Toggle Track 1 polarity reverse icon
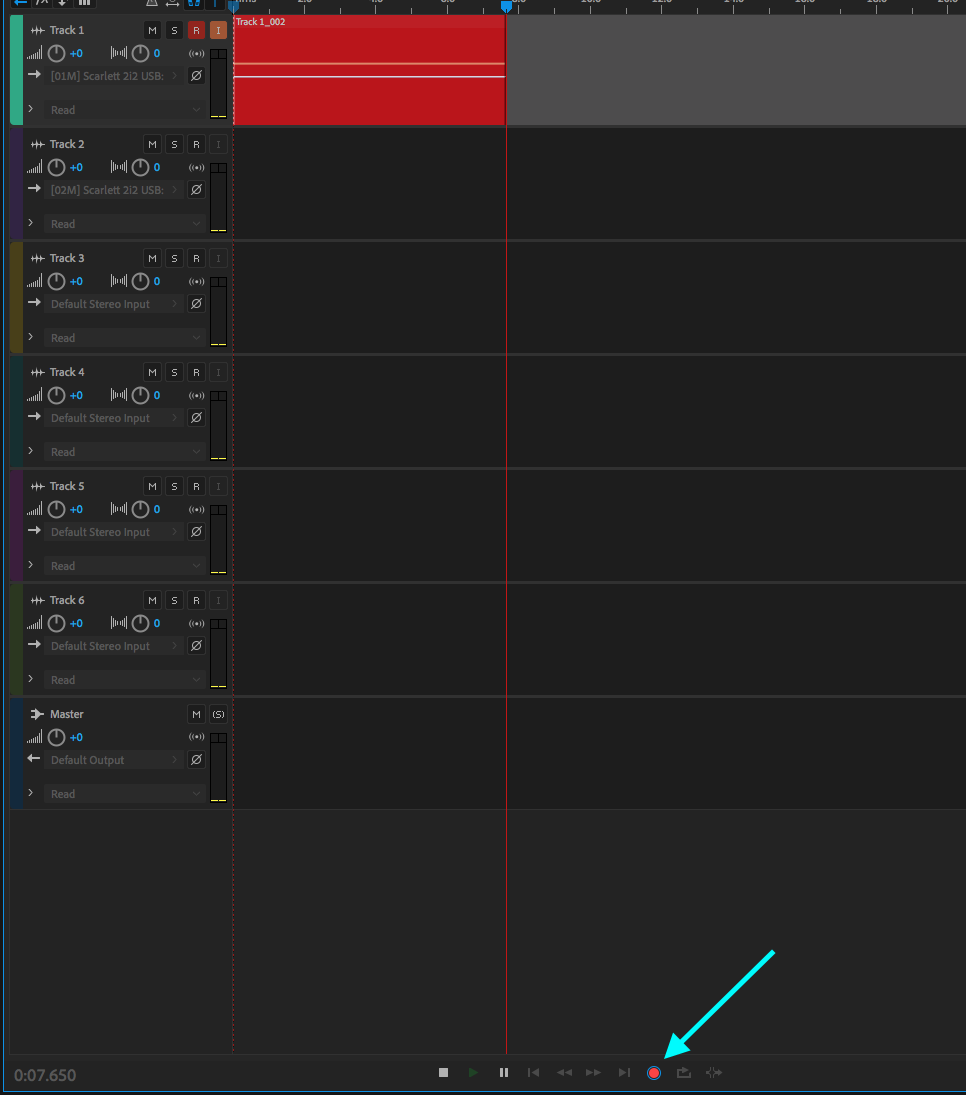The height and width of the screenshot is (1095, 966). coord(196,75)
